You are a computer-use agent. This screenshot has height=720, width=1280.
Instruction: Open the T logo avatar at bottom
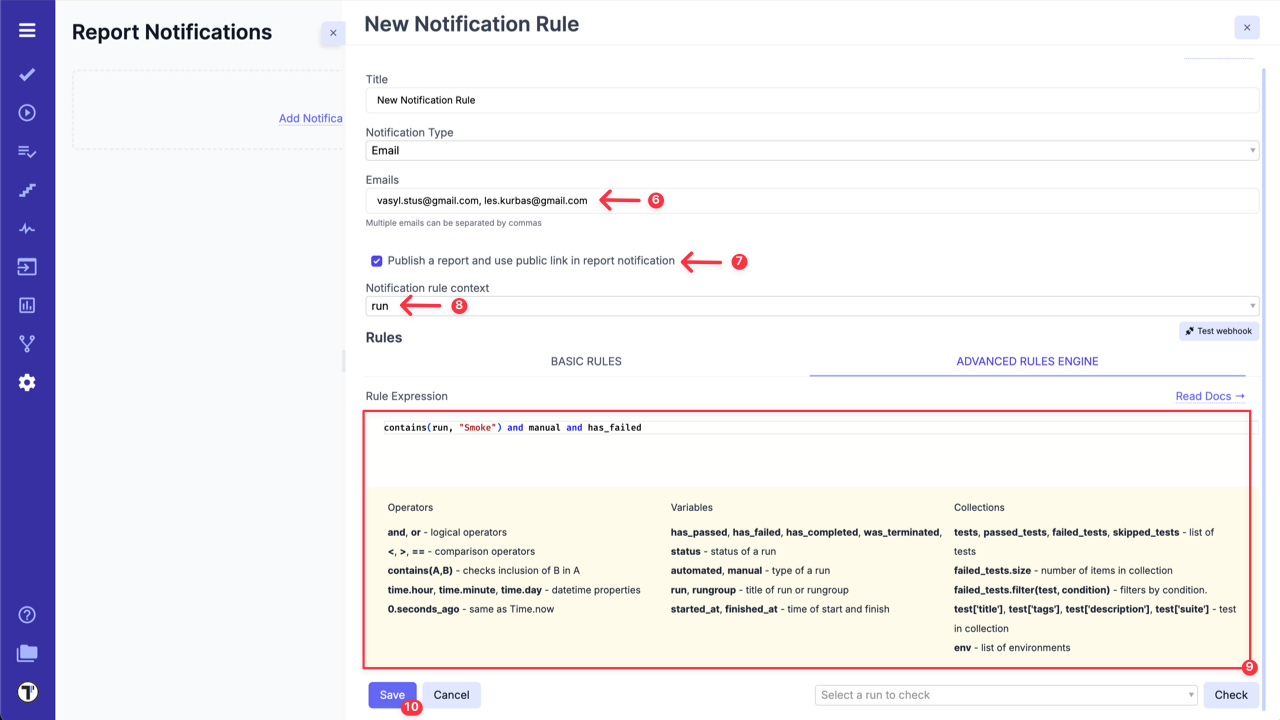[x=26, y=691]
